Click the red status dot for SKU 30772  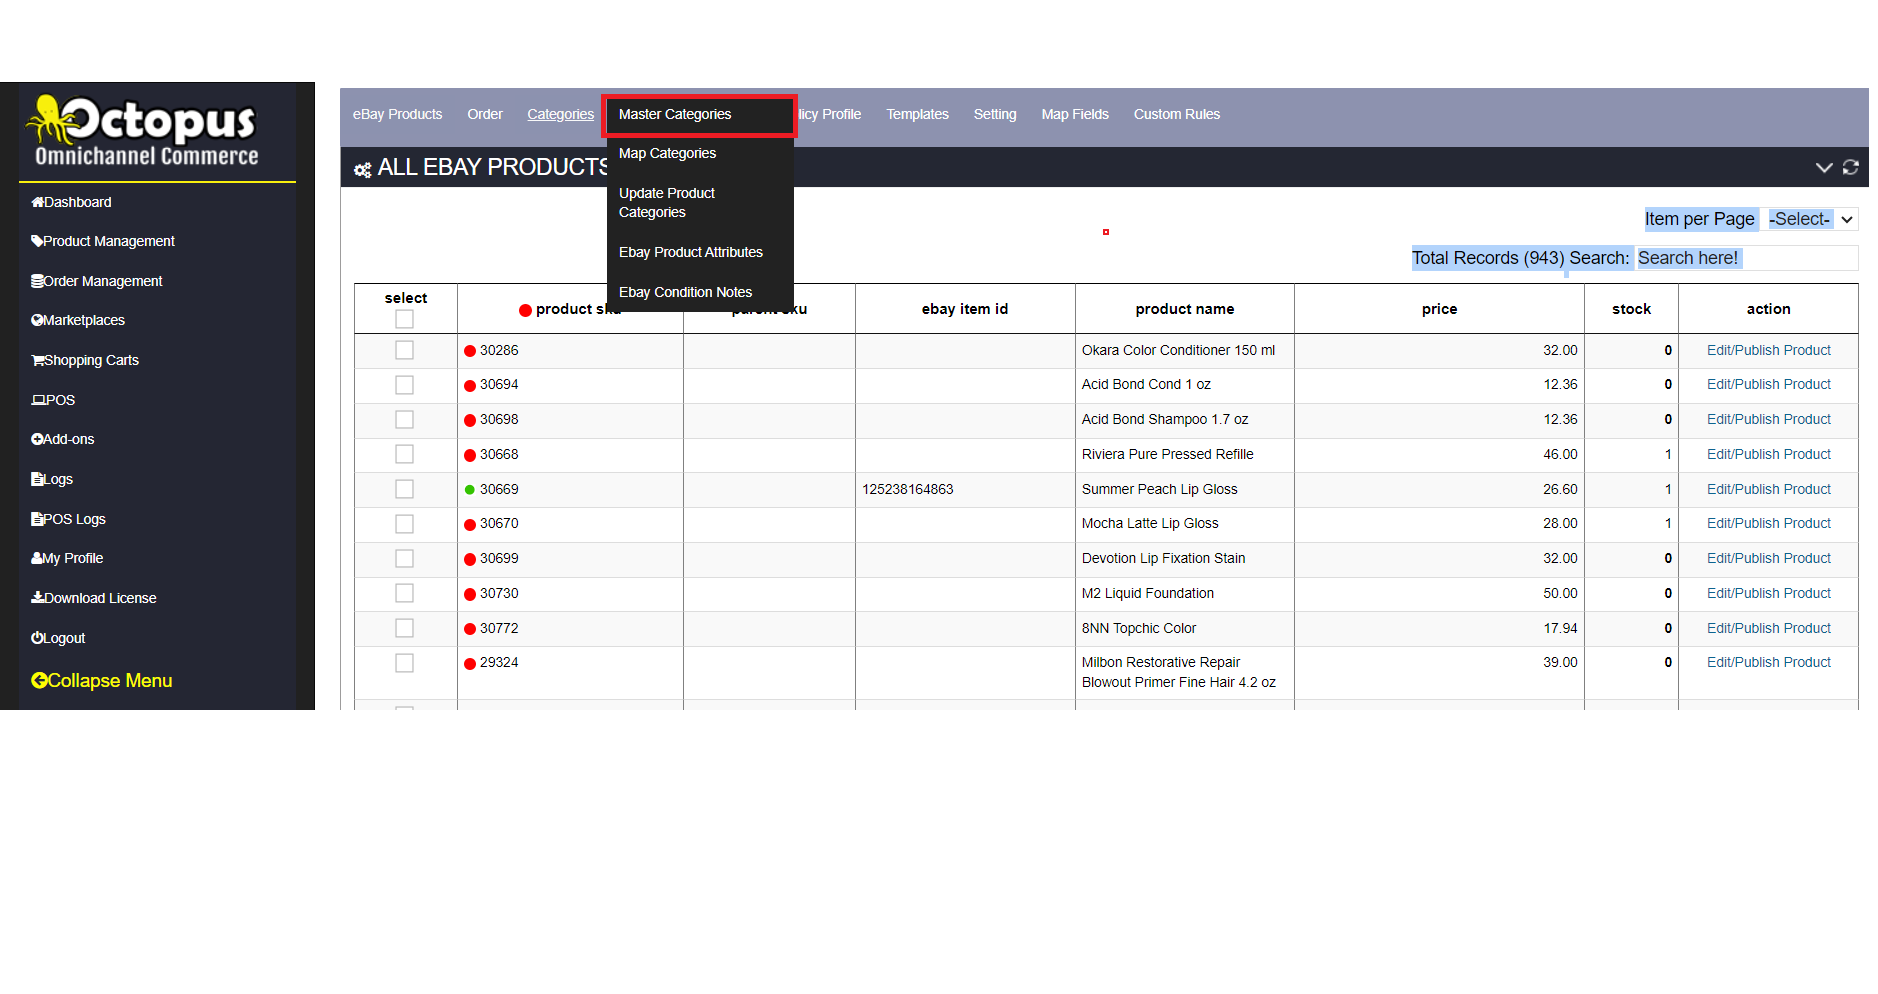point(470,629)
